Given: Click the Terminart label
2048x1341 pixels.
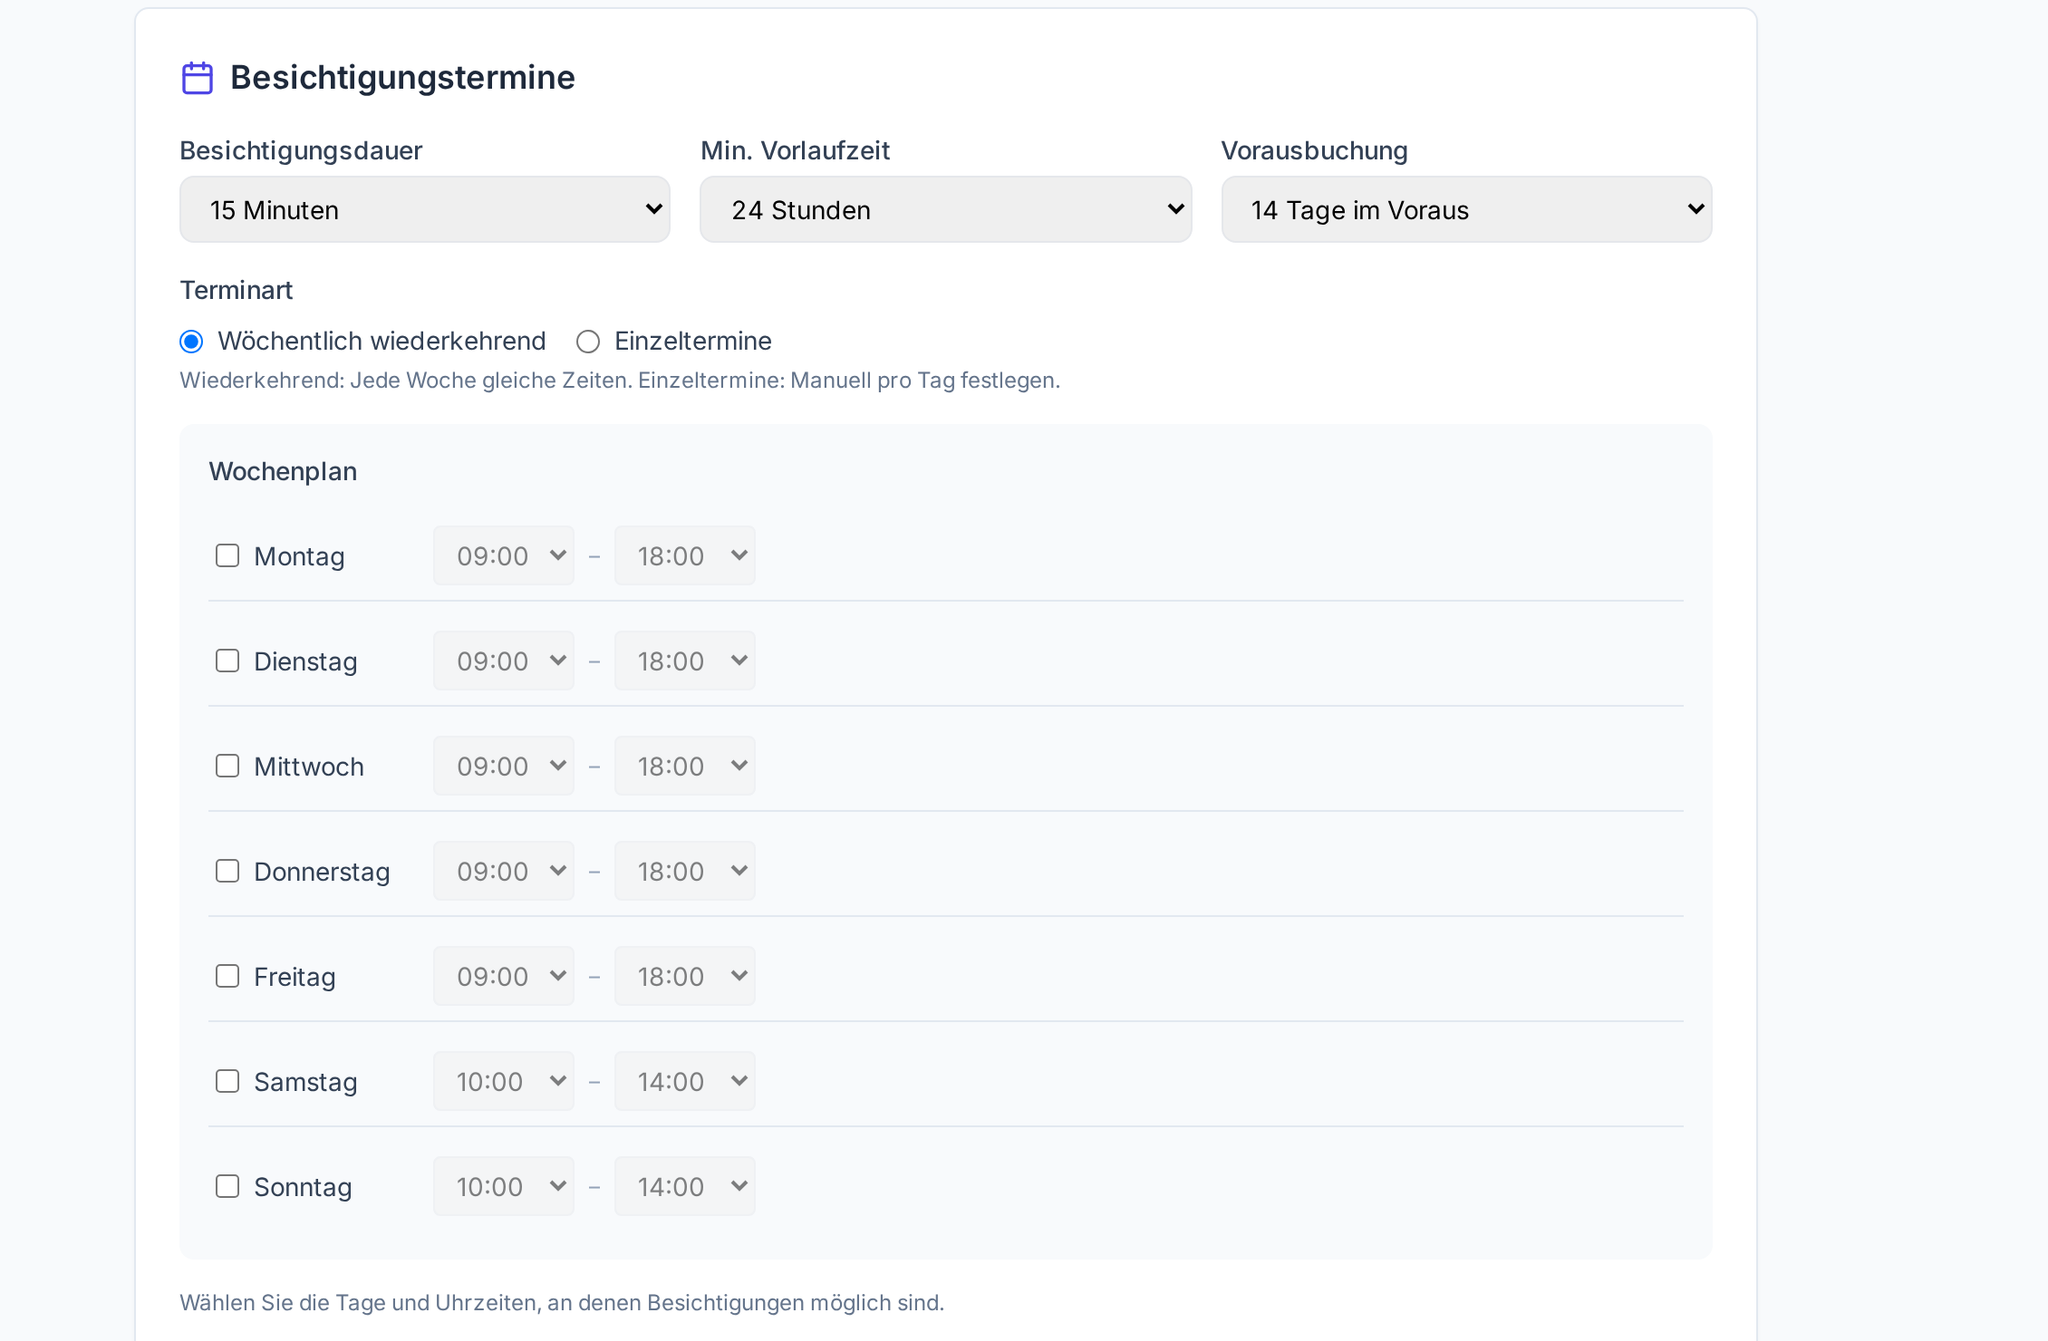Looking at the screenshot, I should click(x=236, y=290).
